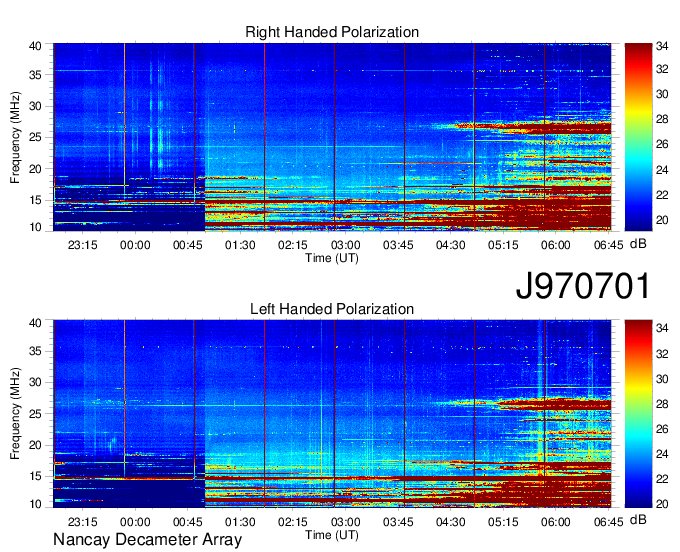Click the "Right Handed Polarization" plot title

coord(332,32)
